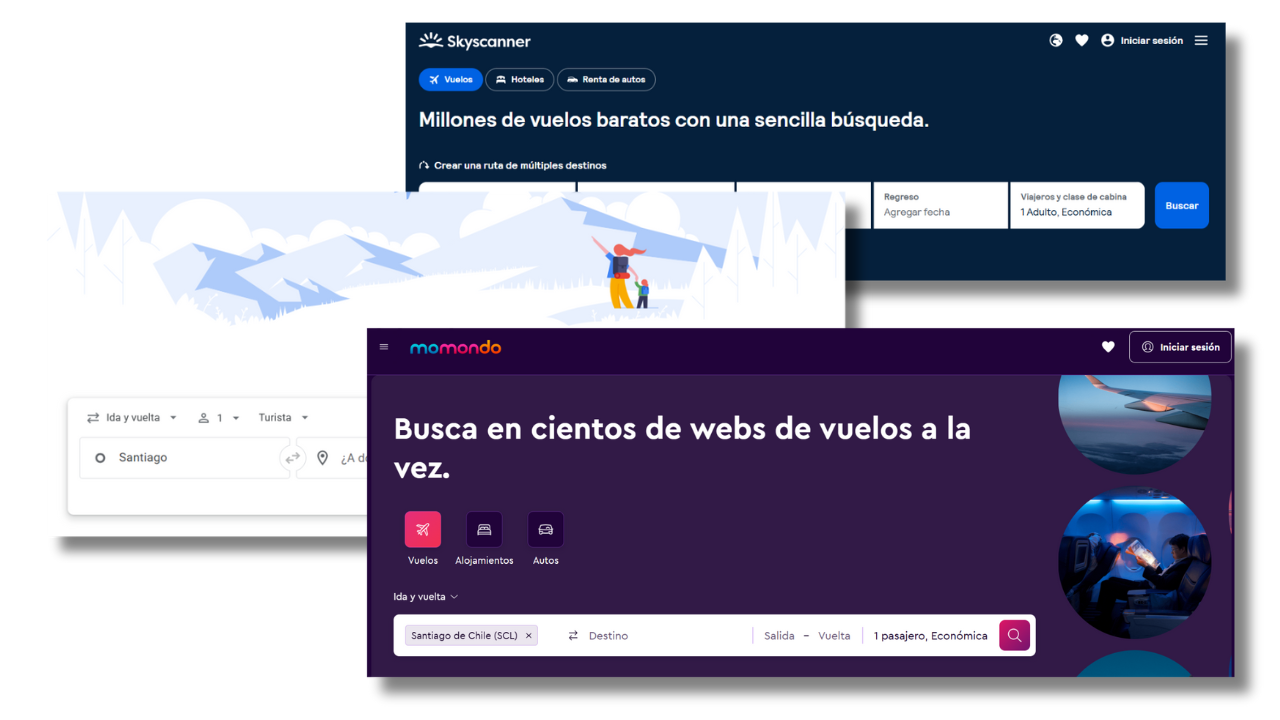
Task: Click Iniciar sesión text in Skyscanner
Action: (x=1151, y=41)
